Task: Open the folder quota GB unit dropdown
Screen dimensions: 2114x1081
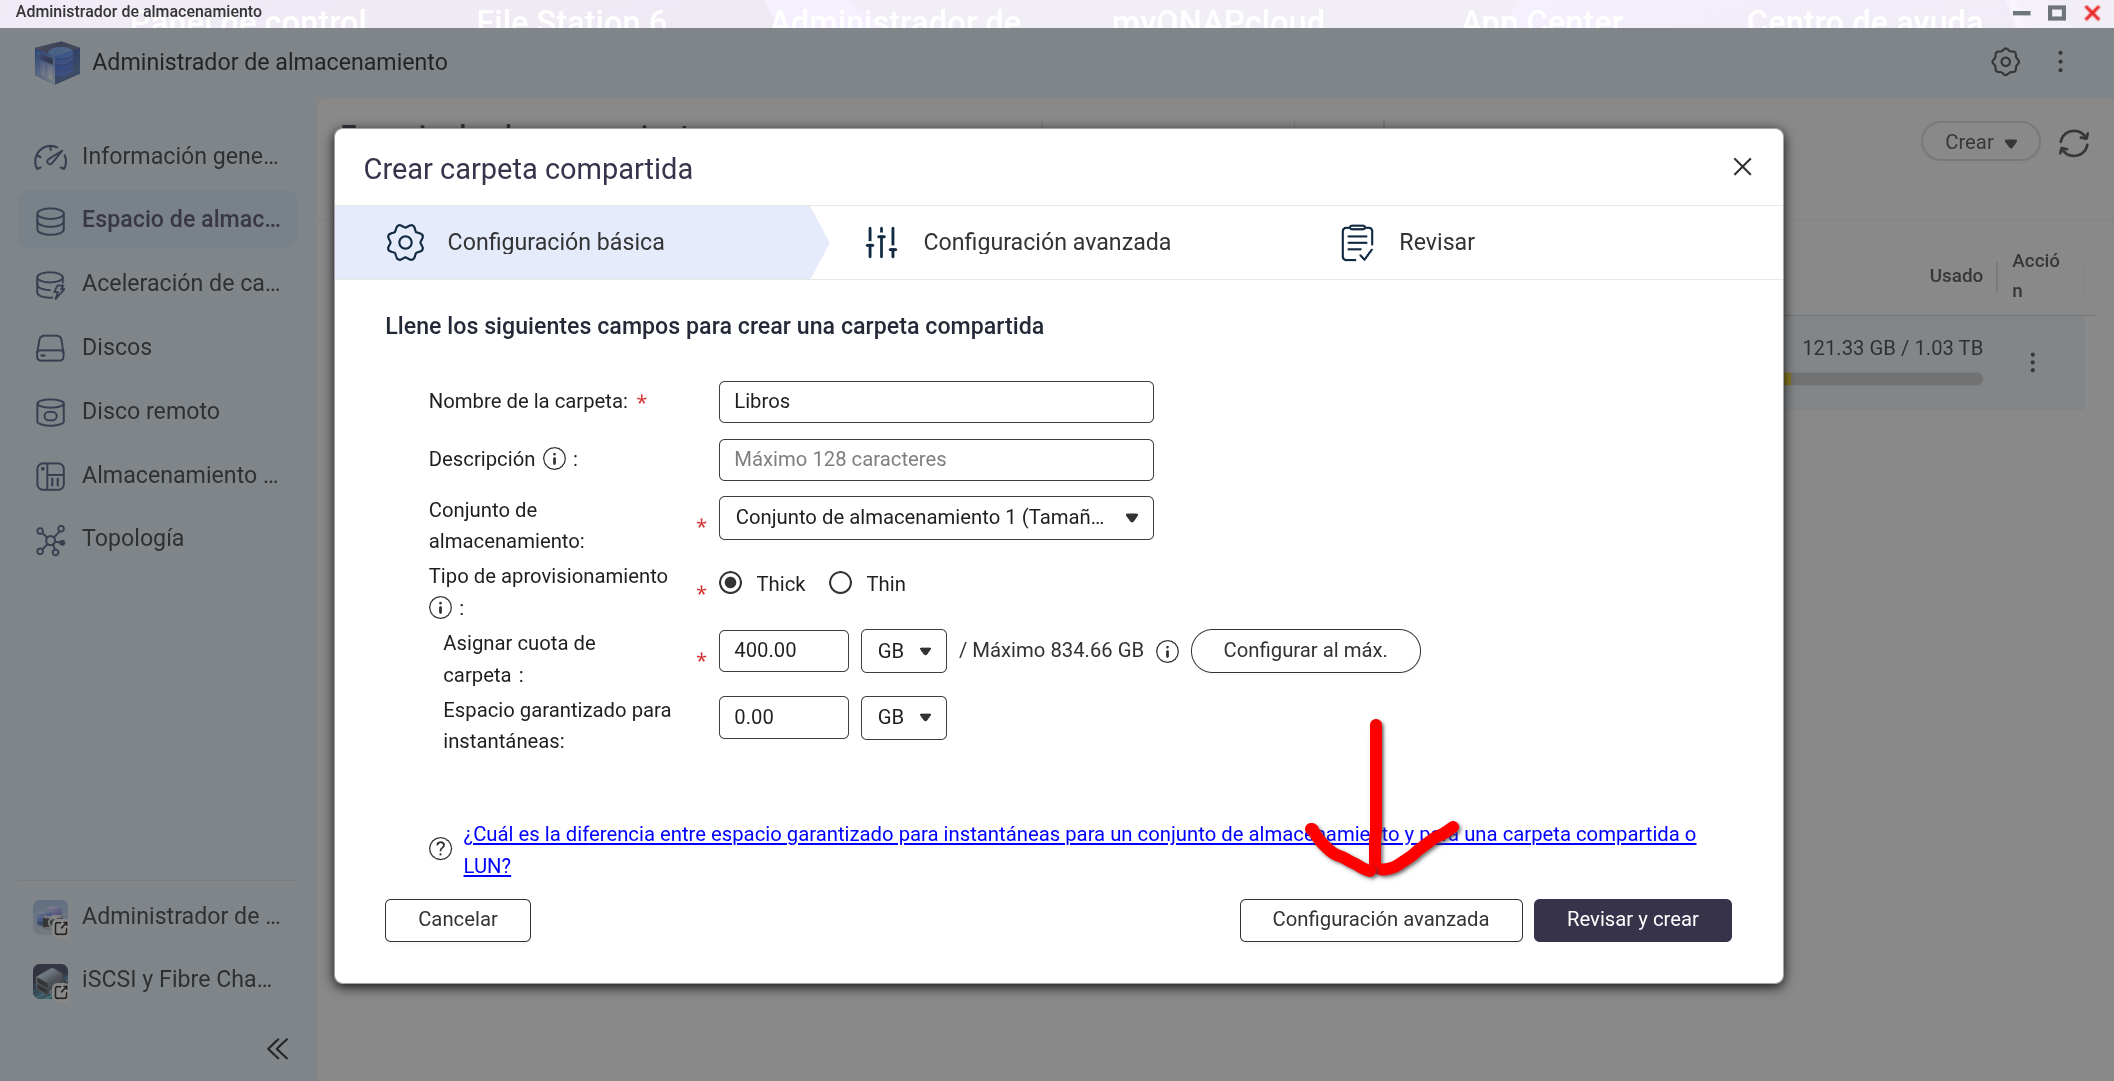Action: (903, 651)
